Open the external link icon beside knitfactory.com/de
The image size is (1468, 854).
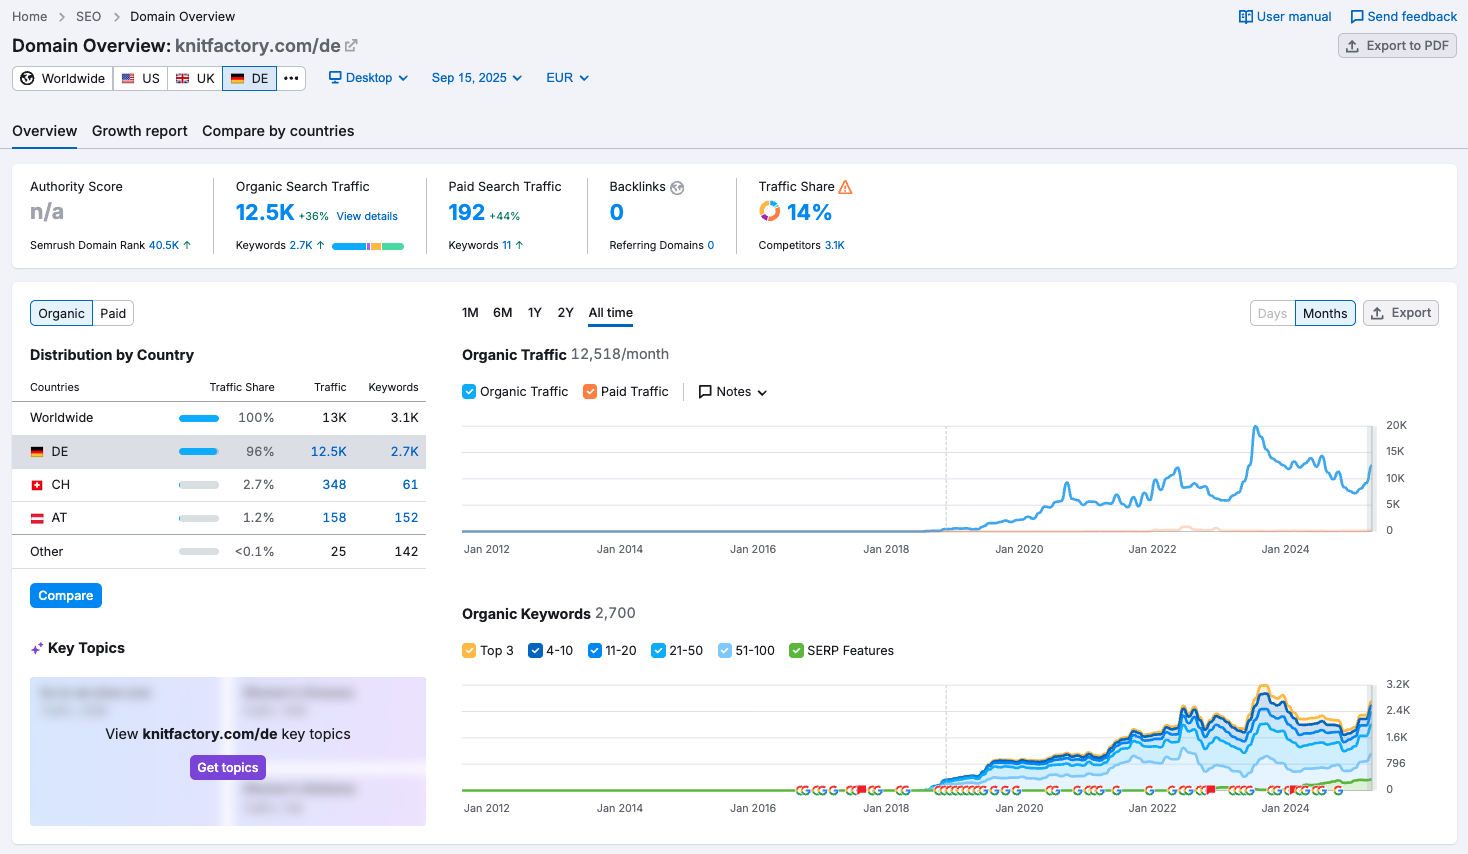click(351, 46)
